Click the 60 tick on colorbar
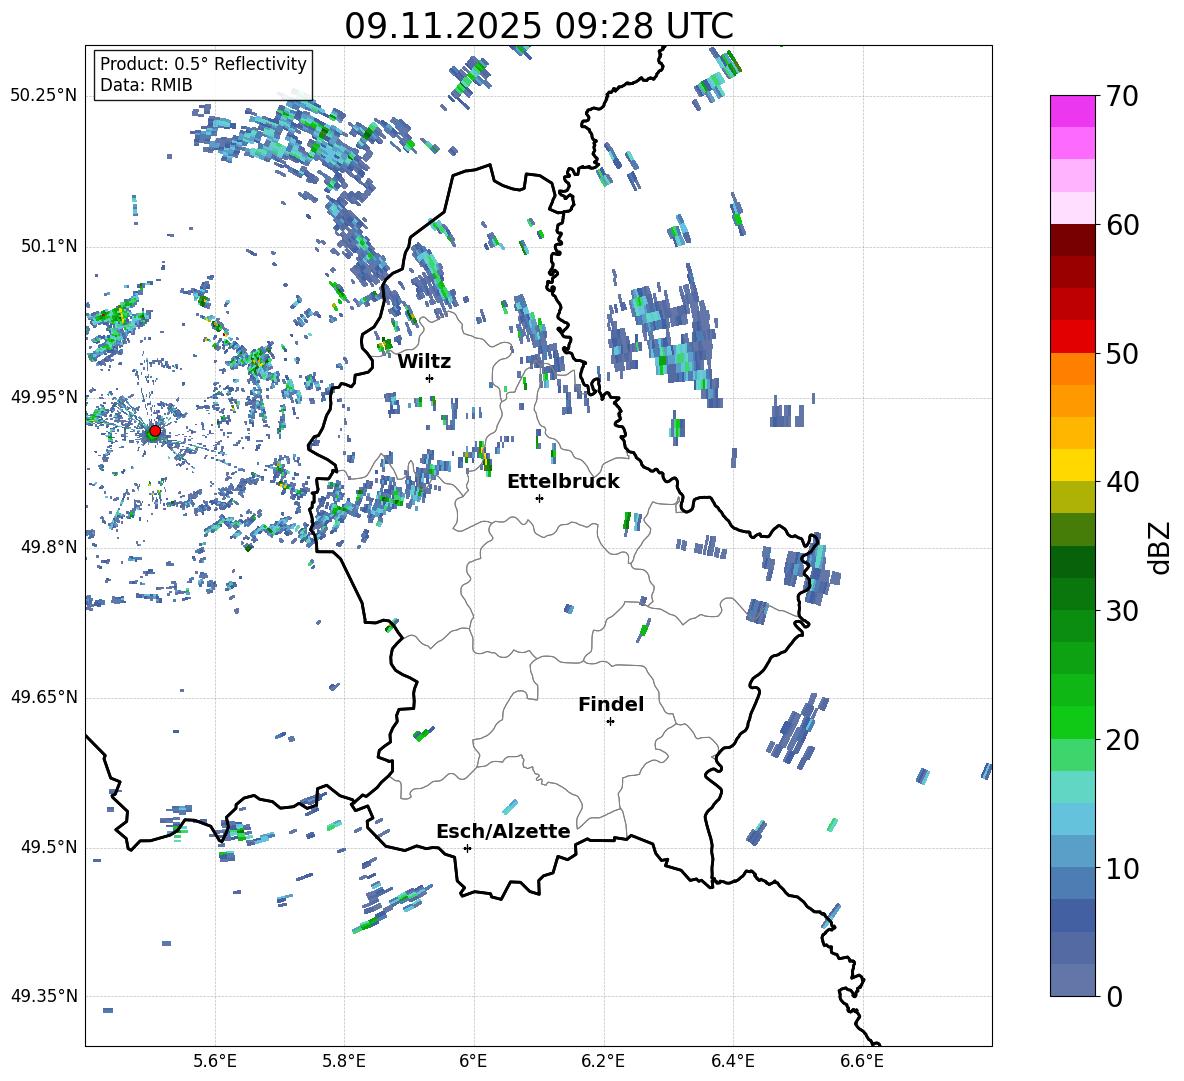This screenshot has height=1081, width=1184. tap(1123, 225)
